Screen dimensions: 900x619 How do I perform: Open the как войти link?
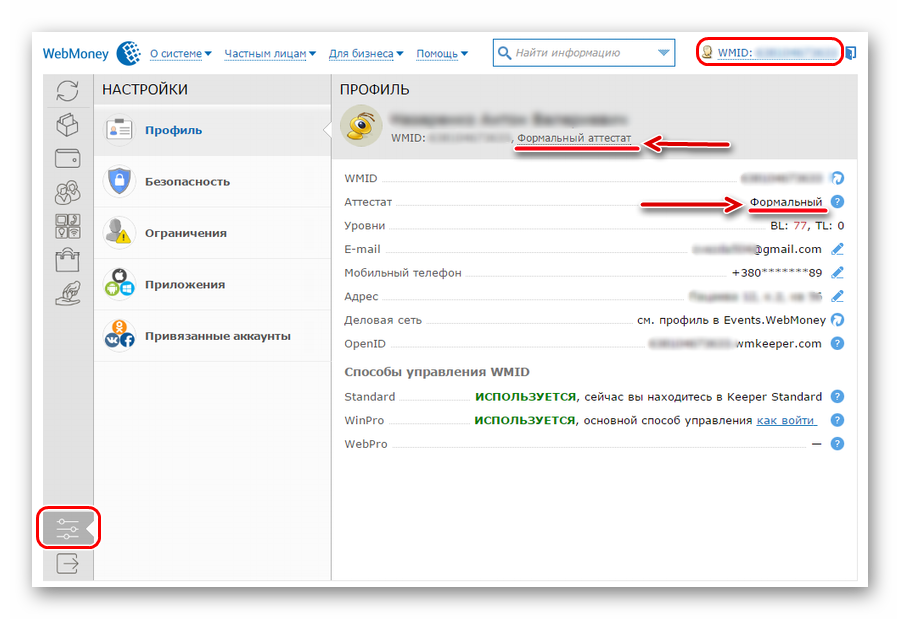(786, 420)
